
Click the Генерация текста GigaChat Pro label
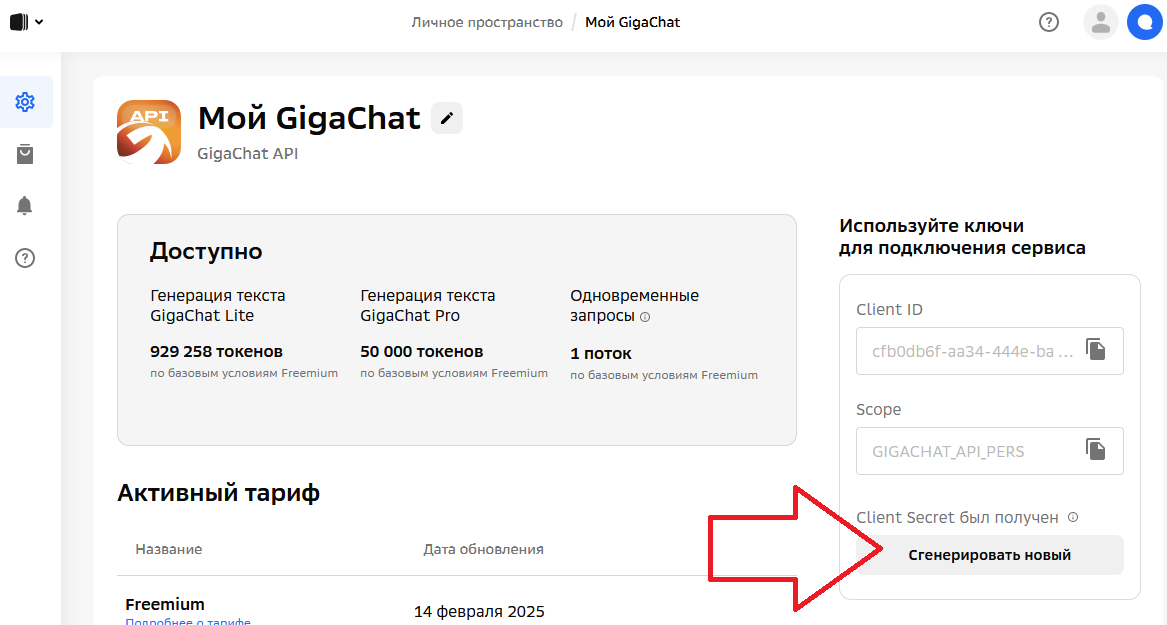(x=428, y=305)
